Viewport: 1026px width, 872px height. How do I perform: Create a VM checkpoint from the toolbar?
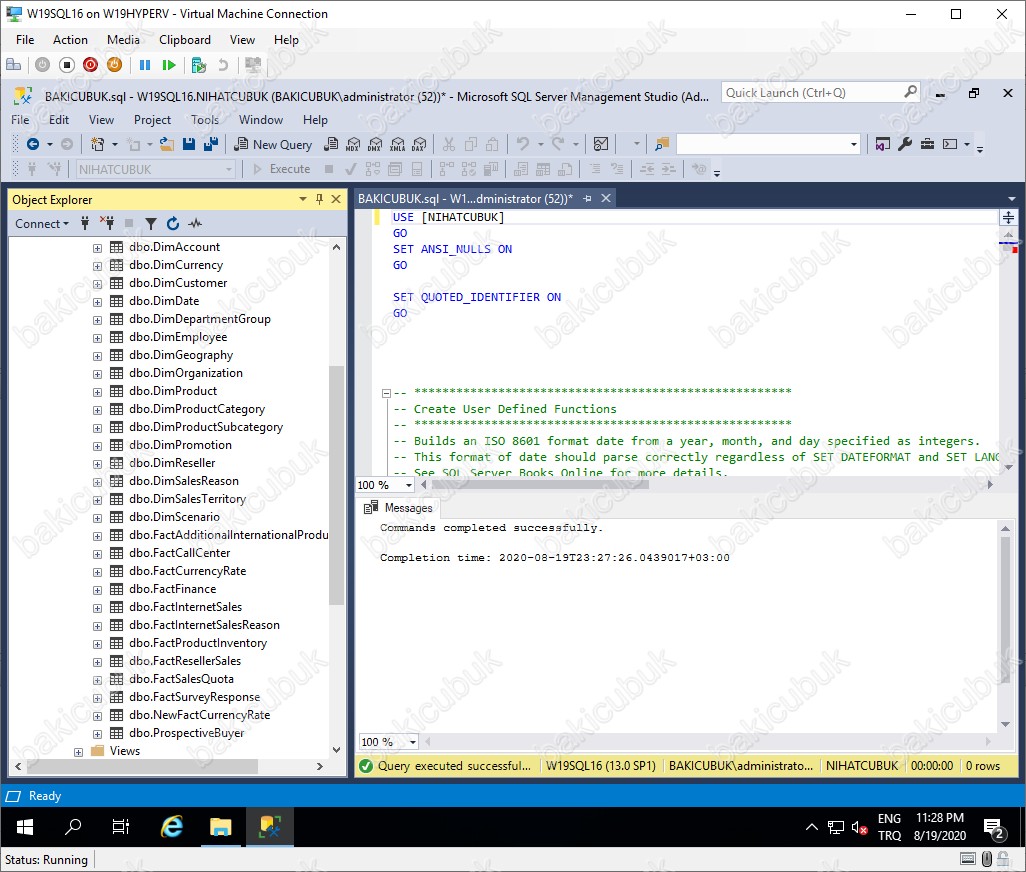tap(198, 65)
